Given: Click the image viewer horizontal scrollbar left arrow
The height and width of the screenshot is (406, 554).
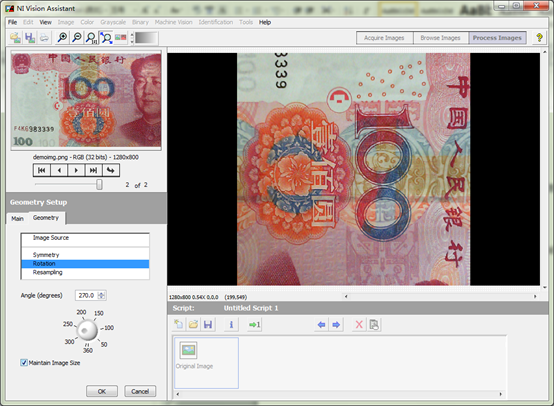Looking at the screenshot, I should [x=346, y=296].
